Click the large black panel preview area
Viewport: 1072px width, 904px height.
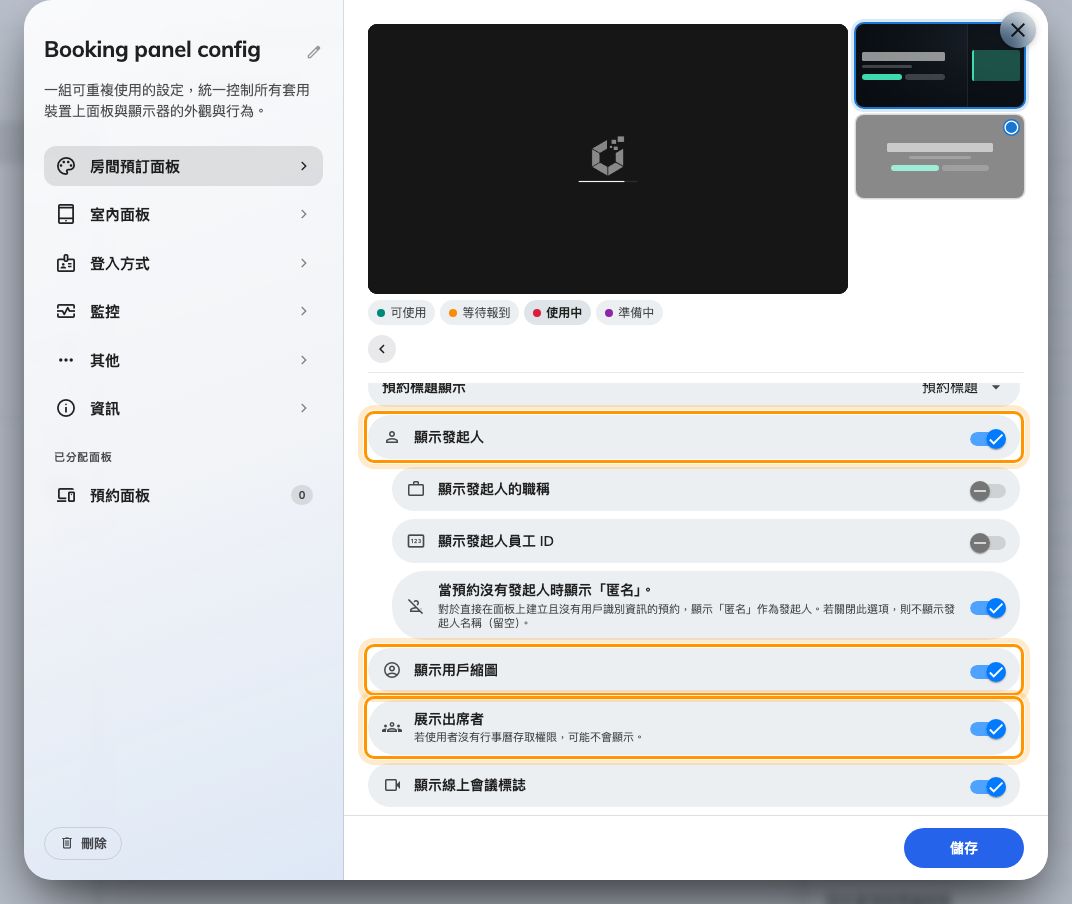click(x=608, y=159)
